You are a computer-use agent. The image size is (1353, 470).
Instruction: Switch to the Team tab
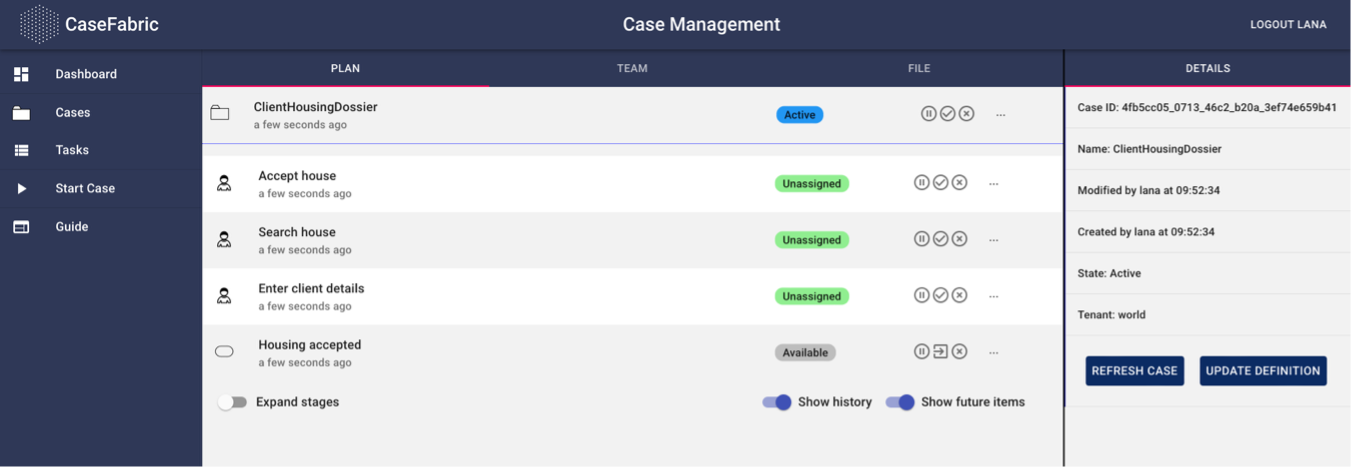click(x=632, y=69)
